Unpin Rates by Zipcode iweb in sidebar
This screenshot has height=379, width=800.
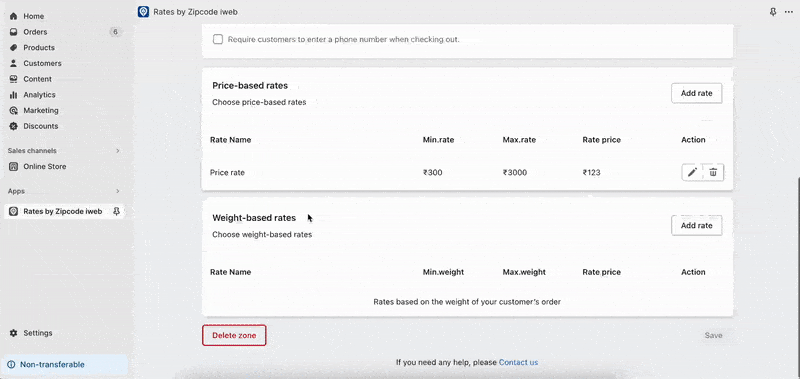point(116,211)
